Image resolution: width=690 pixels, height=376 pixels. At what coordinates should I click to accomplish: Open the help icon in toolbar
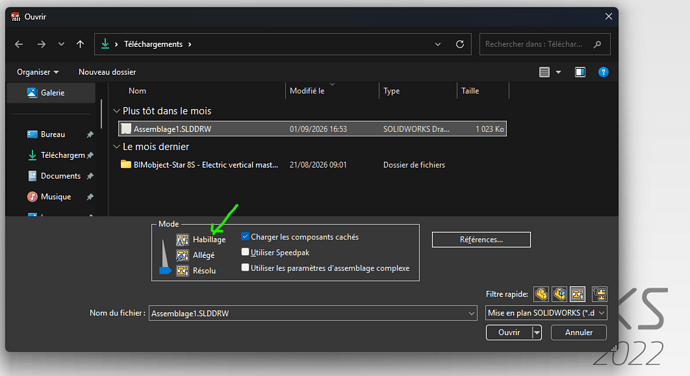pos(603,72)
